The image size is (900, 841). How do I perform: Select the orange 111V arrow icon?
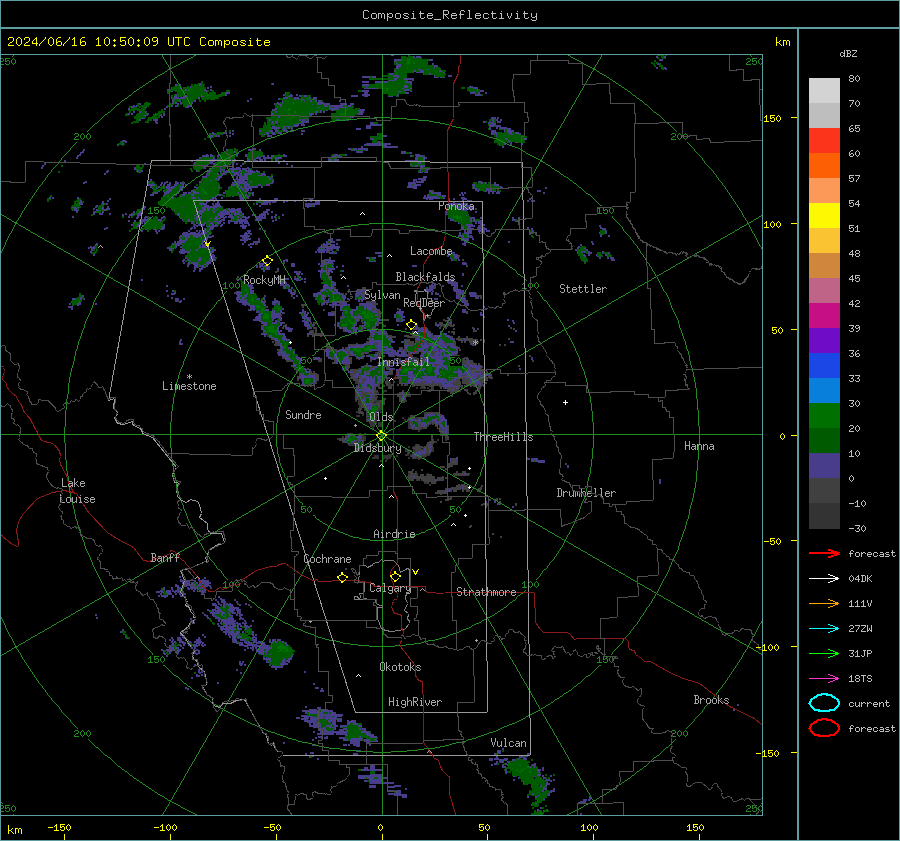pyautogui.click(x=824, y=603)
